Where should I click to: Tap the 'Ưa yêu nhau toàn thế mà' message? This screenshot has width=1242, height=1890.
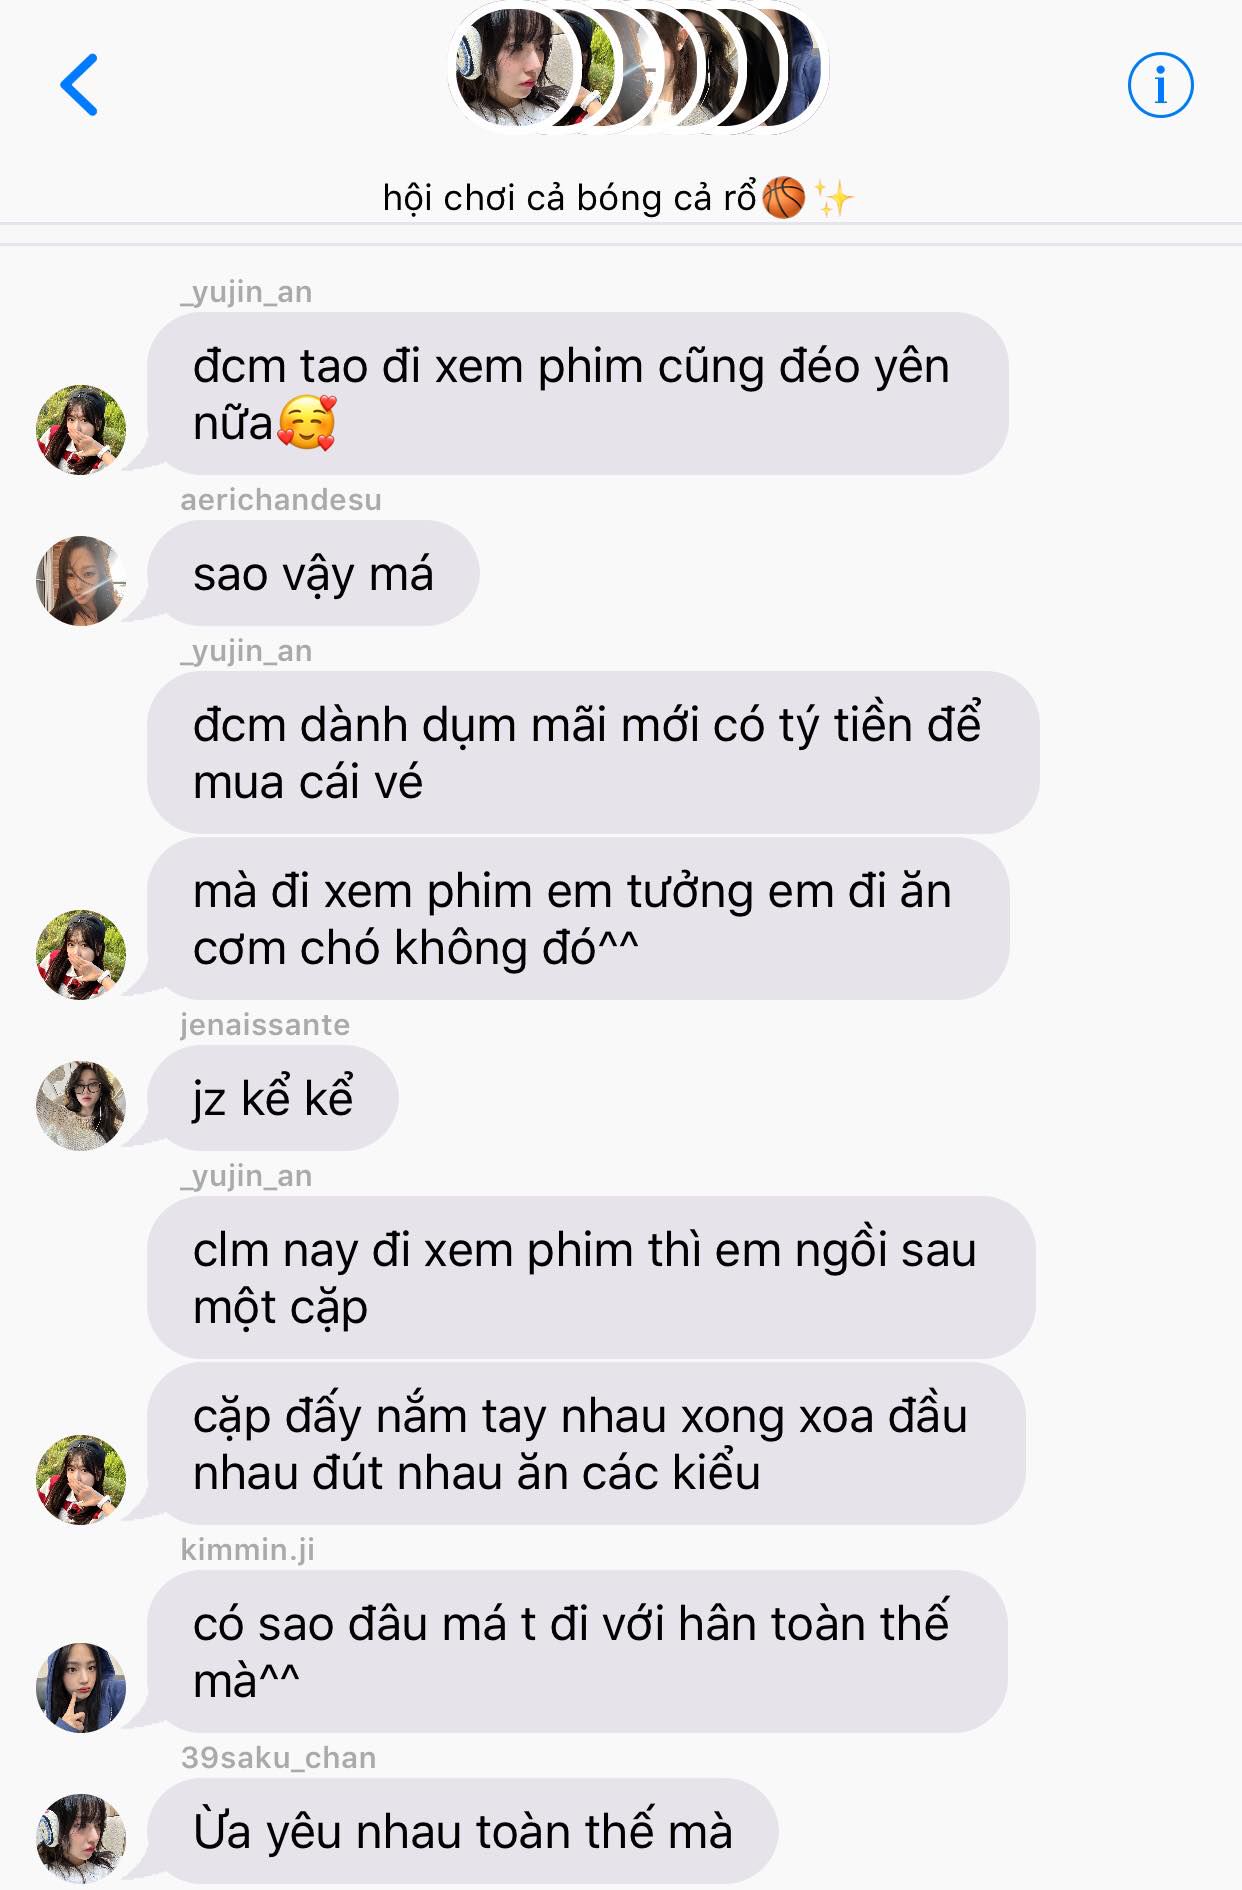462,1831
